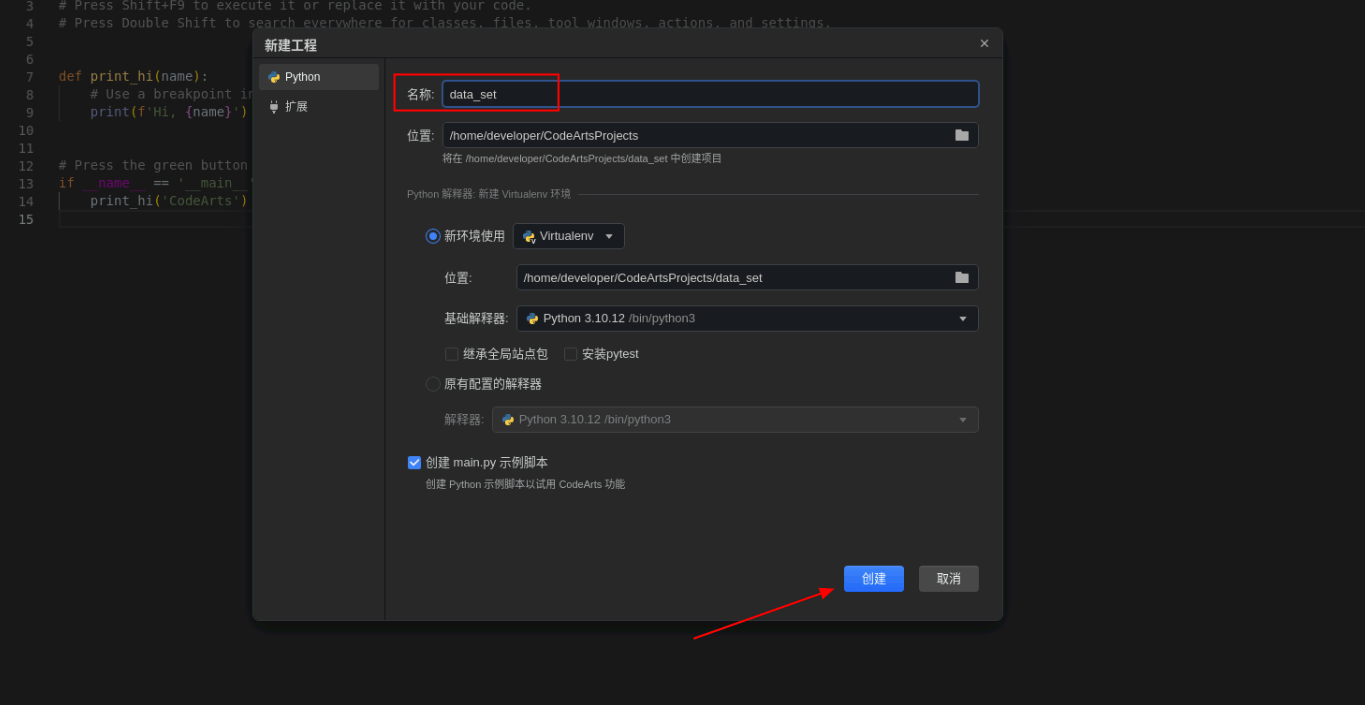Screen dimensions: 1365x705
Task: Close the 新建工程 dialog
Action: coord(984,43)
